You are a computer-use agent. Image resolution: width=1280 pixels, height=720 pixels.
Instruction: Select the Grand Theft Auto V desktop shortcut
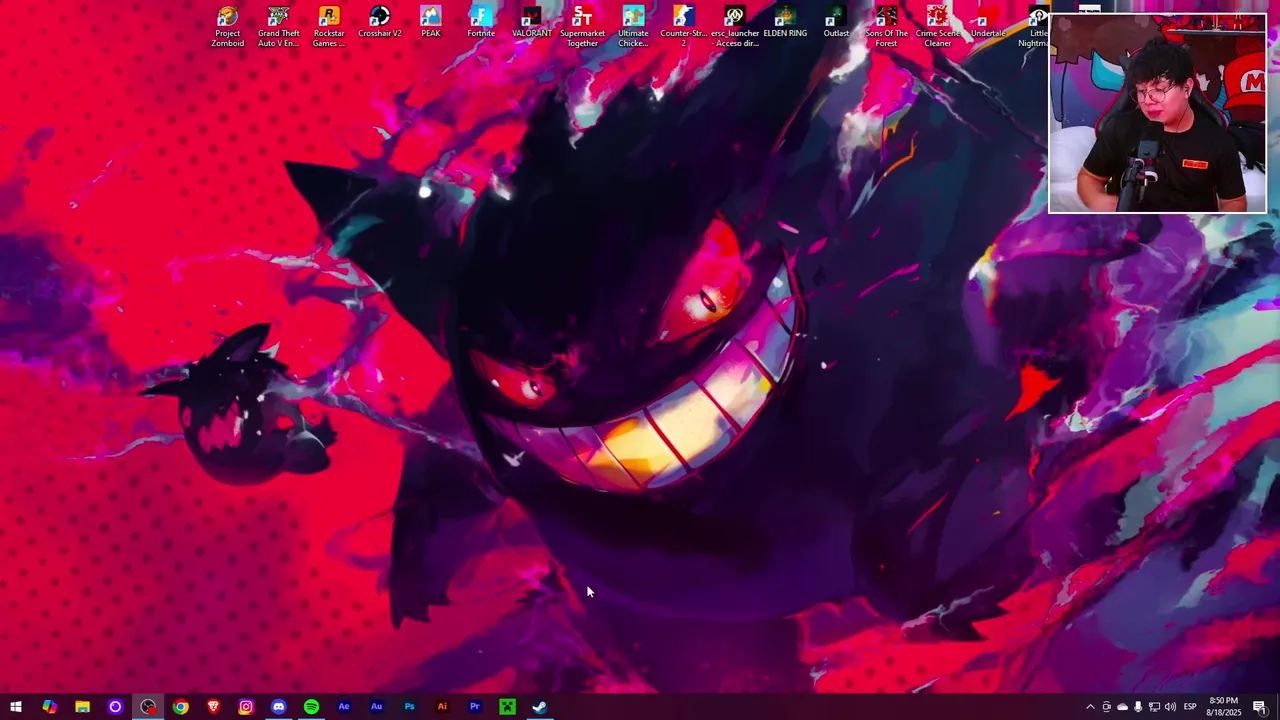pyautogui.click(x=278, y=27)
